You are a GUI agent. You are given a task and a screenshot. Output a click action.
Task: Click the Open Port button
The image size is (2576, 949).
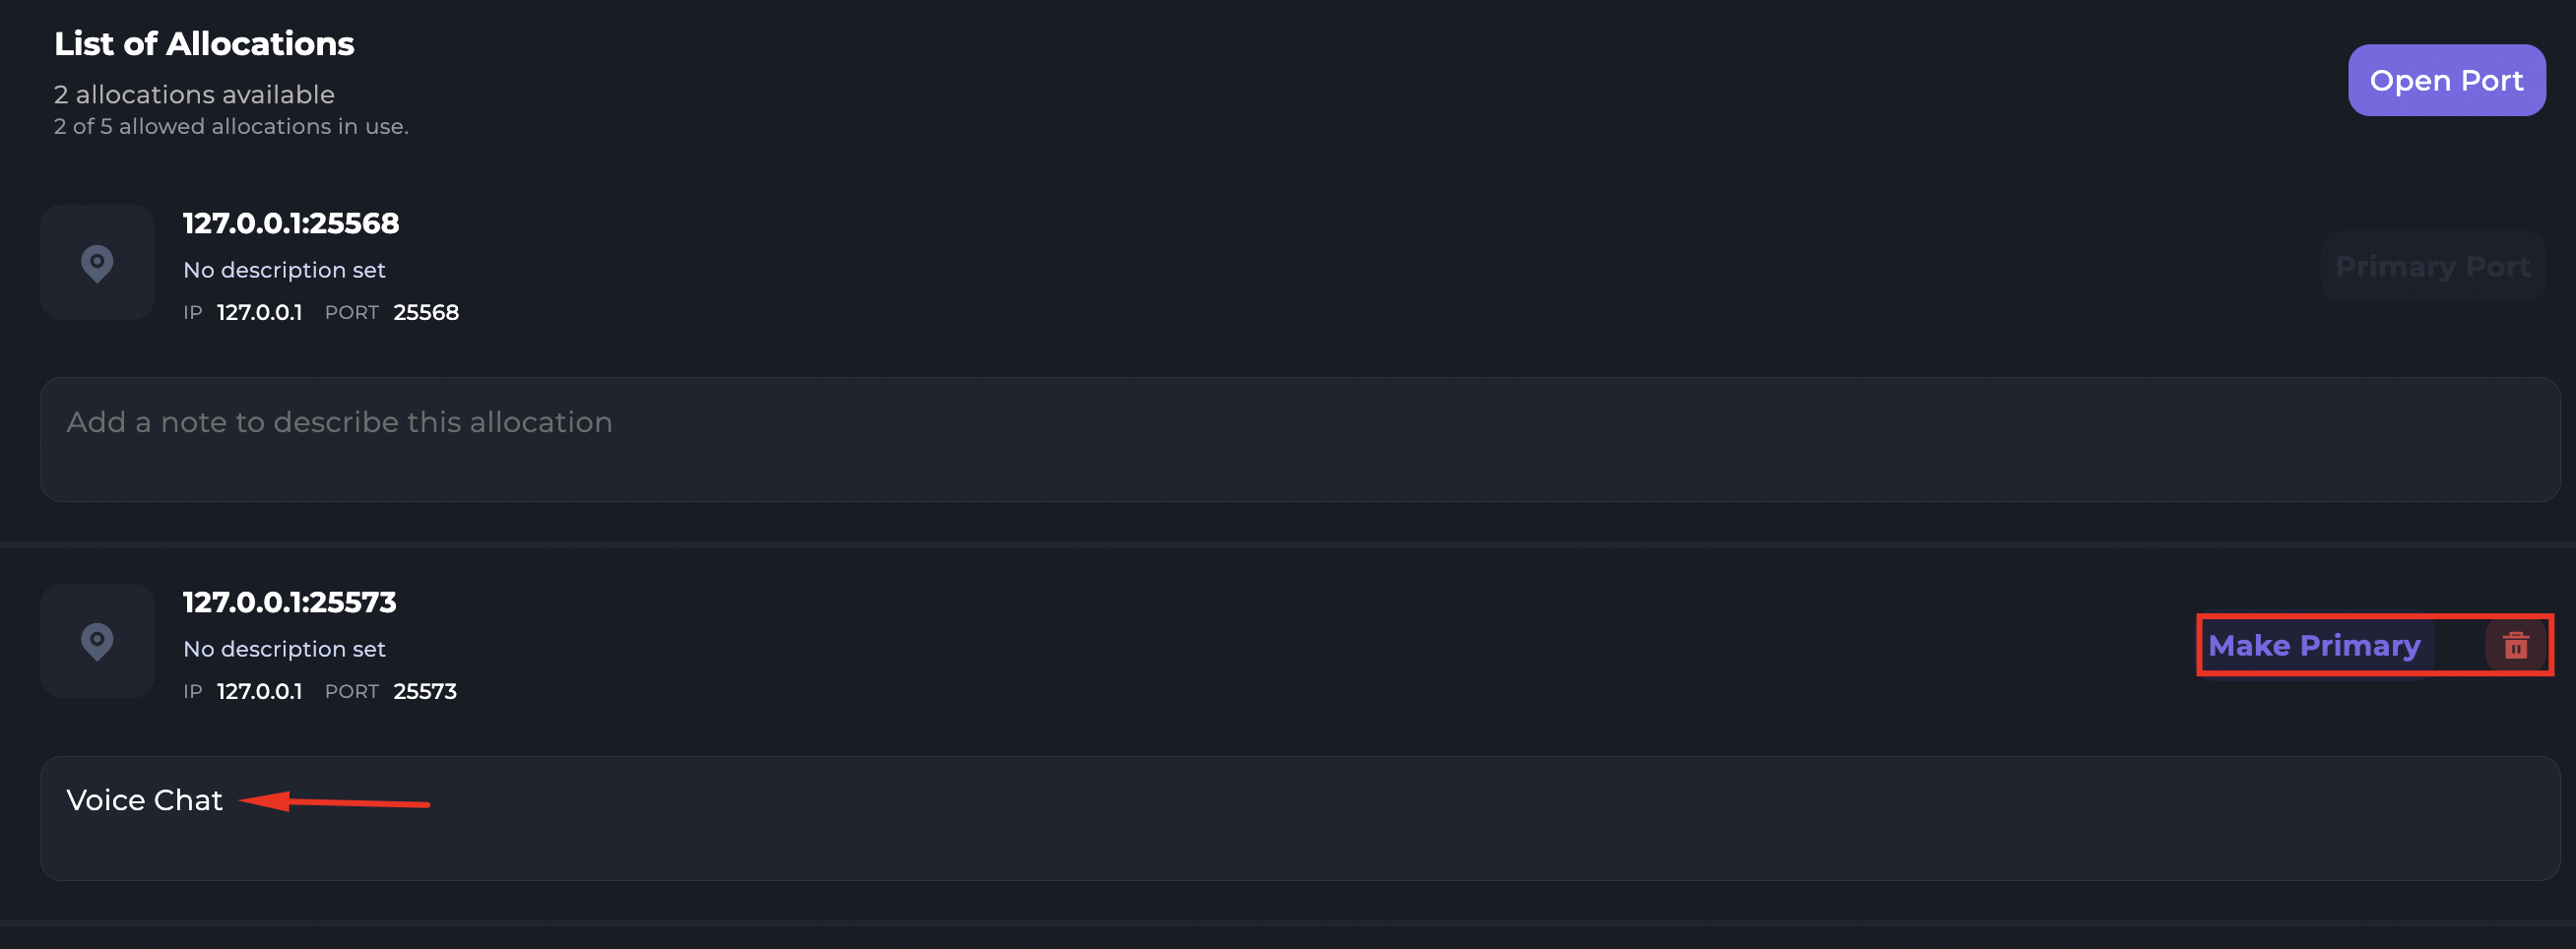(2445, 80)
